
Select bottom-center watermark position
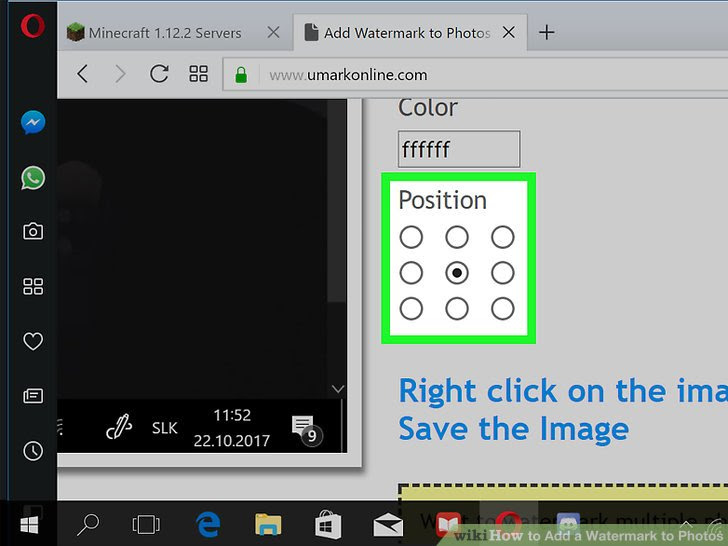(x=457, y=308)
